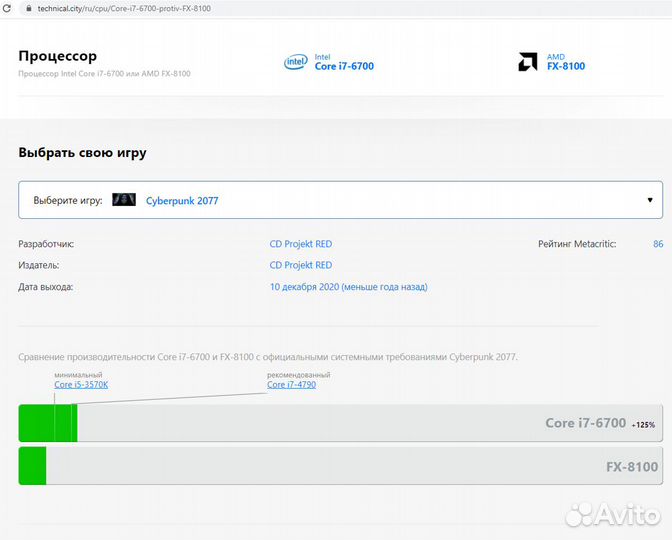Click the Cyberpunk 2077 game thumbnail

(x=124, y=200)
